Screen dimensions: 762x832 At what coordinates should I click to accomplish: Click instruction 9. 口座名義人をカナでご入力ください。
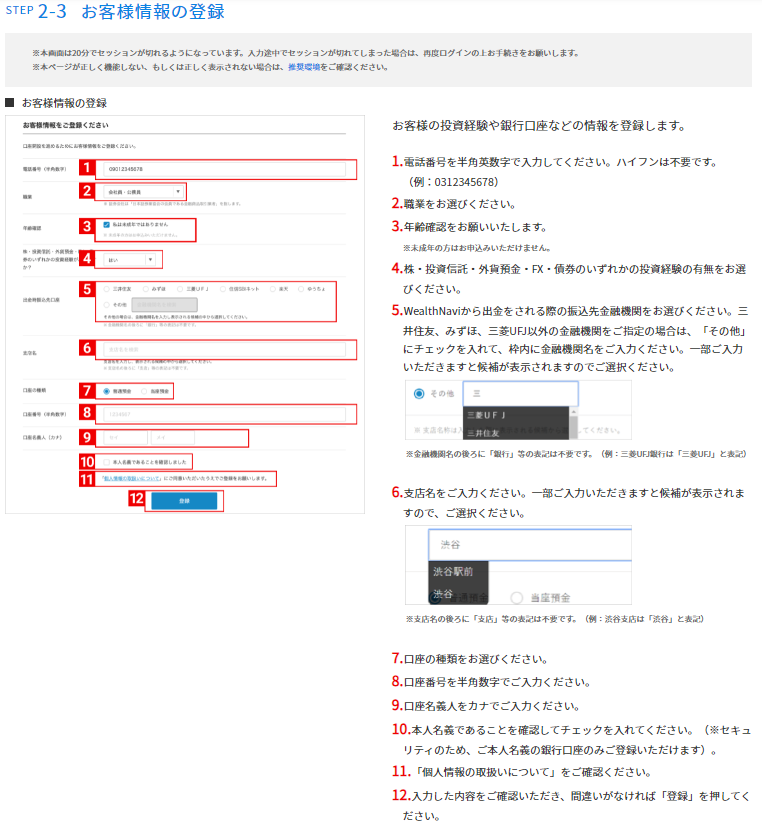pos(486,706)
